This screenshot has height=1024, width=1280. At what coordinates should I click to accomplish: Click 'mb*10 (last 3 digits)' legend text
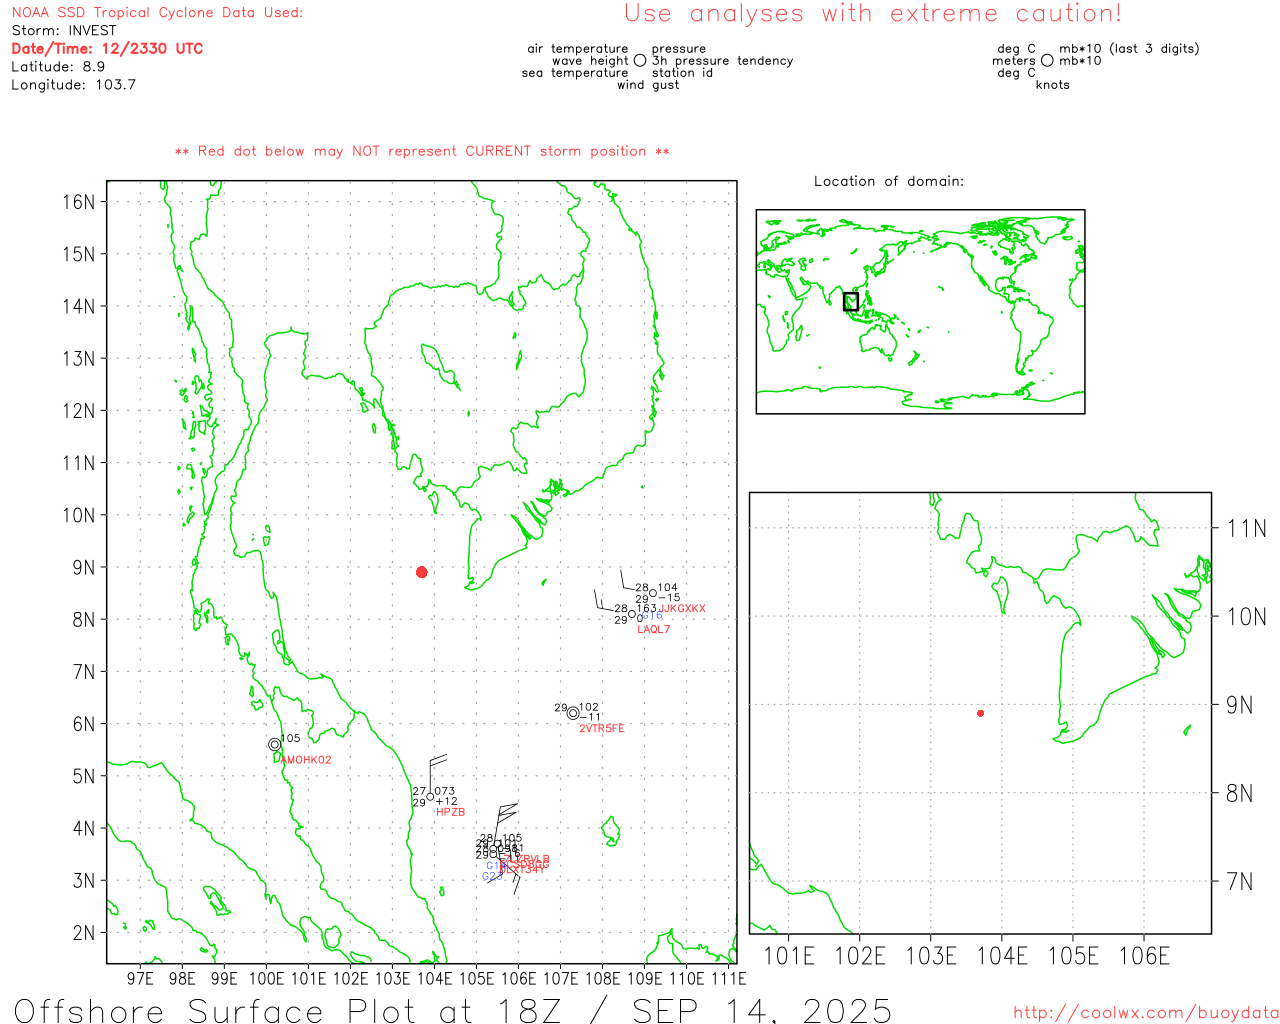click(1129, 49)
